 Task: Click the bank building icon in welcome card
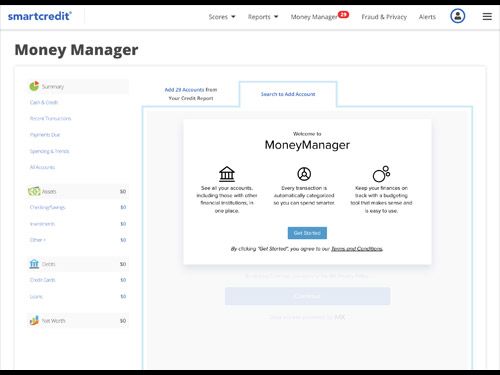coord(227,174)
